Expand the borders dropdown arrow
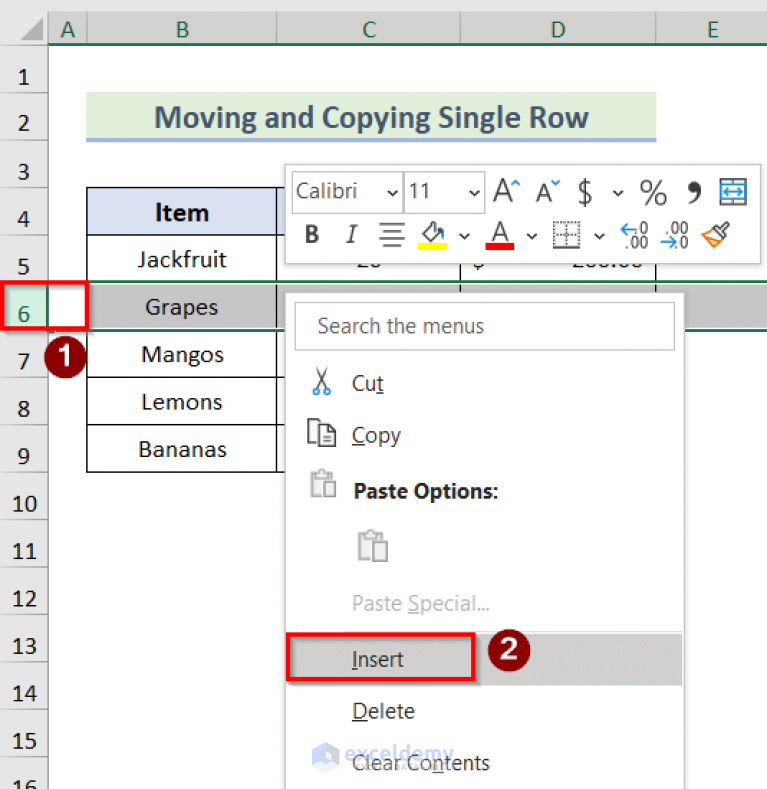The image size is (767, 789). (599, 236)
